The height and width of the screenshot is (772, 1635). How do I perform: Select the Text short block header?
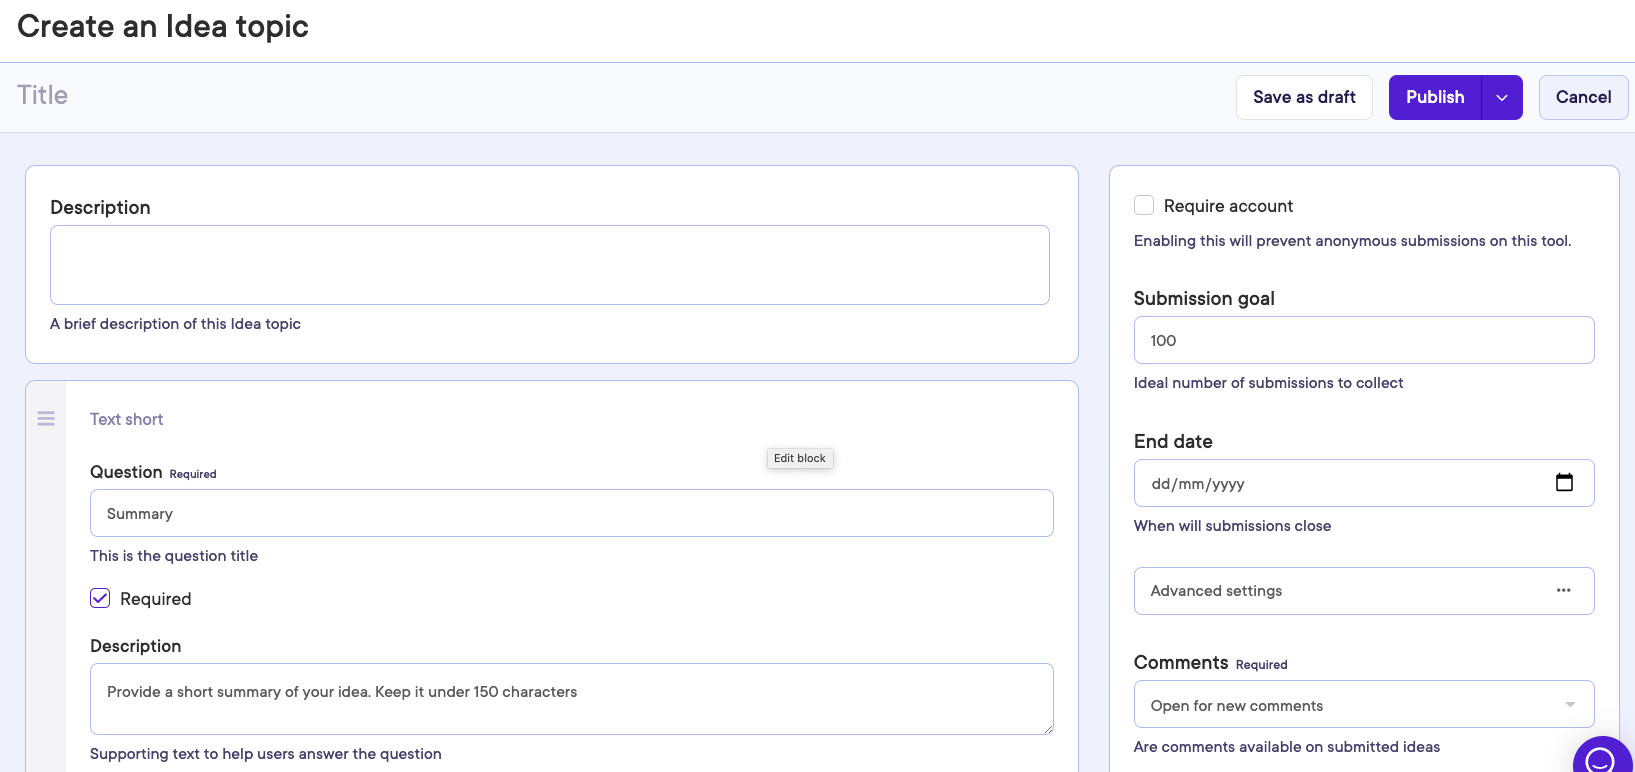click(x=127, y=420)
